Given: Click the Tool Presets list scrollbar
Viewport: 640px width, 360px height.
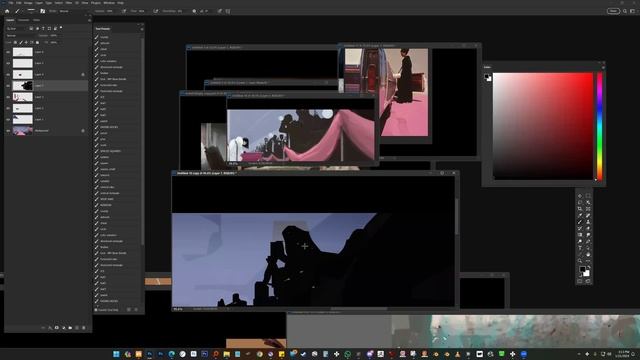Looking at the screenshot, I should 142,141.
